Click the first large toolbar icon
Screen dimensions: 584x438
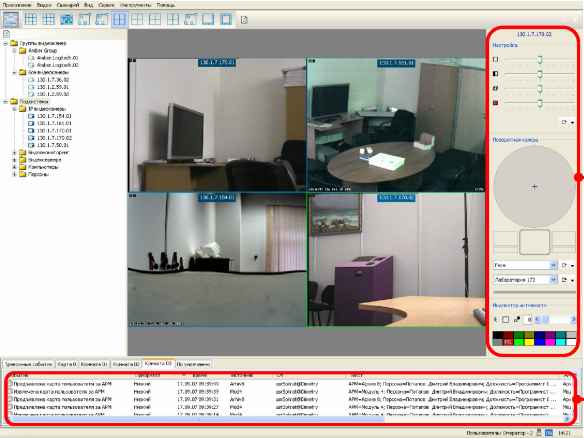[10, 19]
